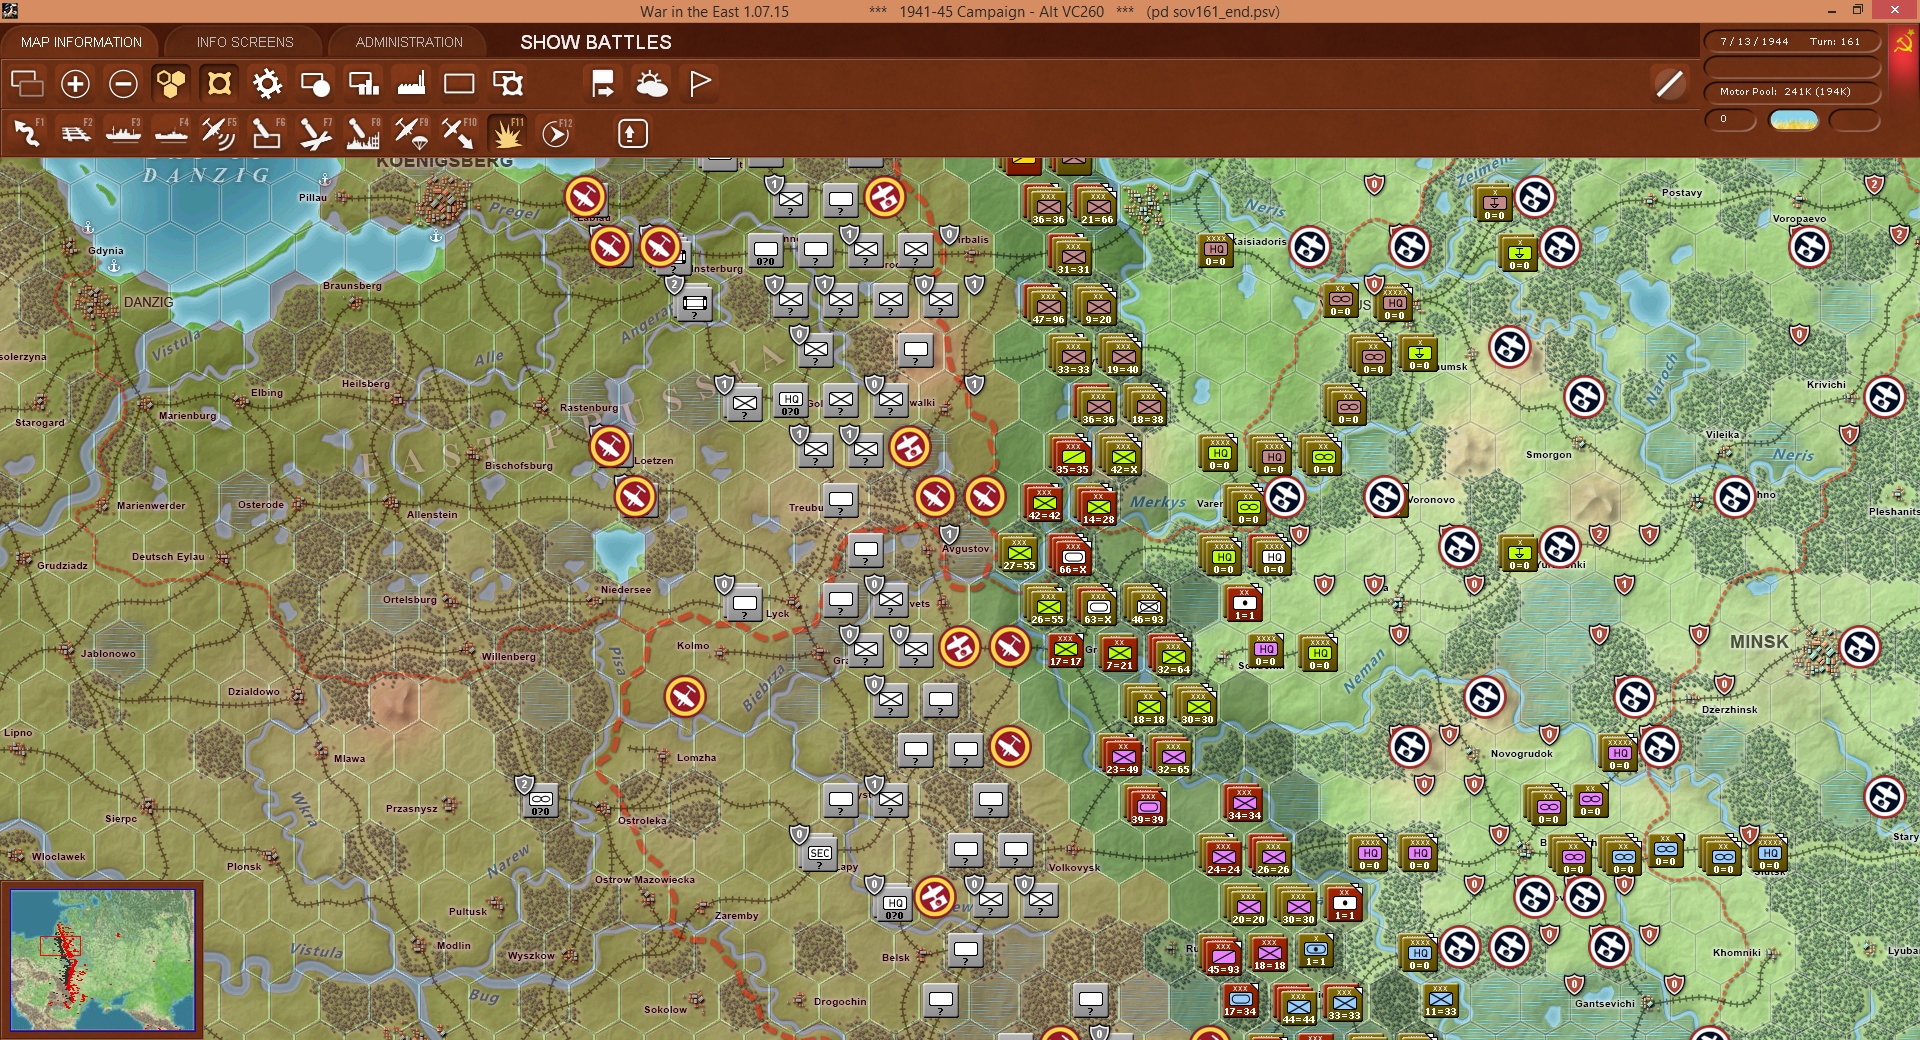Toggle the highlighted square unit-frame icon
This screenshot has width=1920, height=1040.
(219, 84)
